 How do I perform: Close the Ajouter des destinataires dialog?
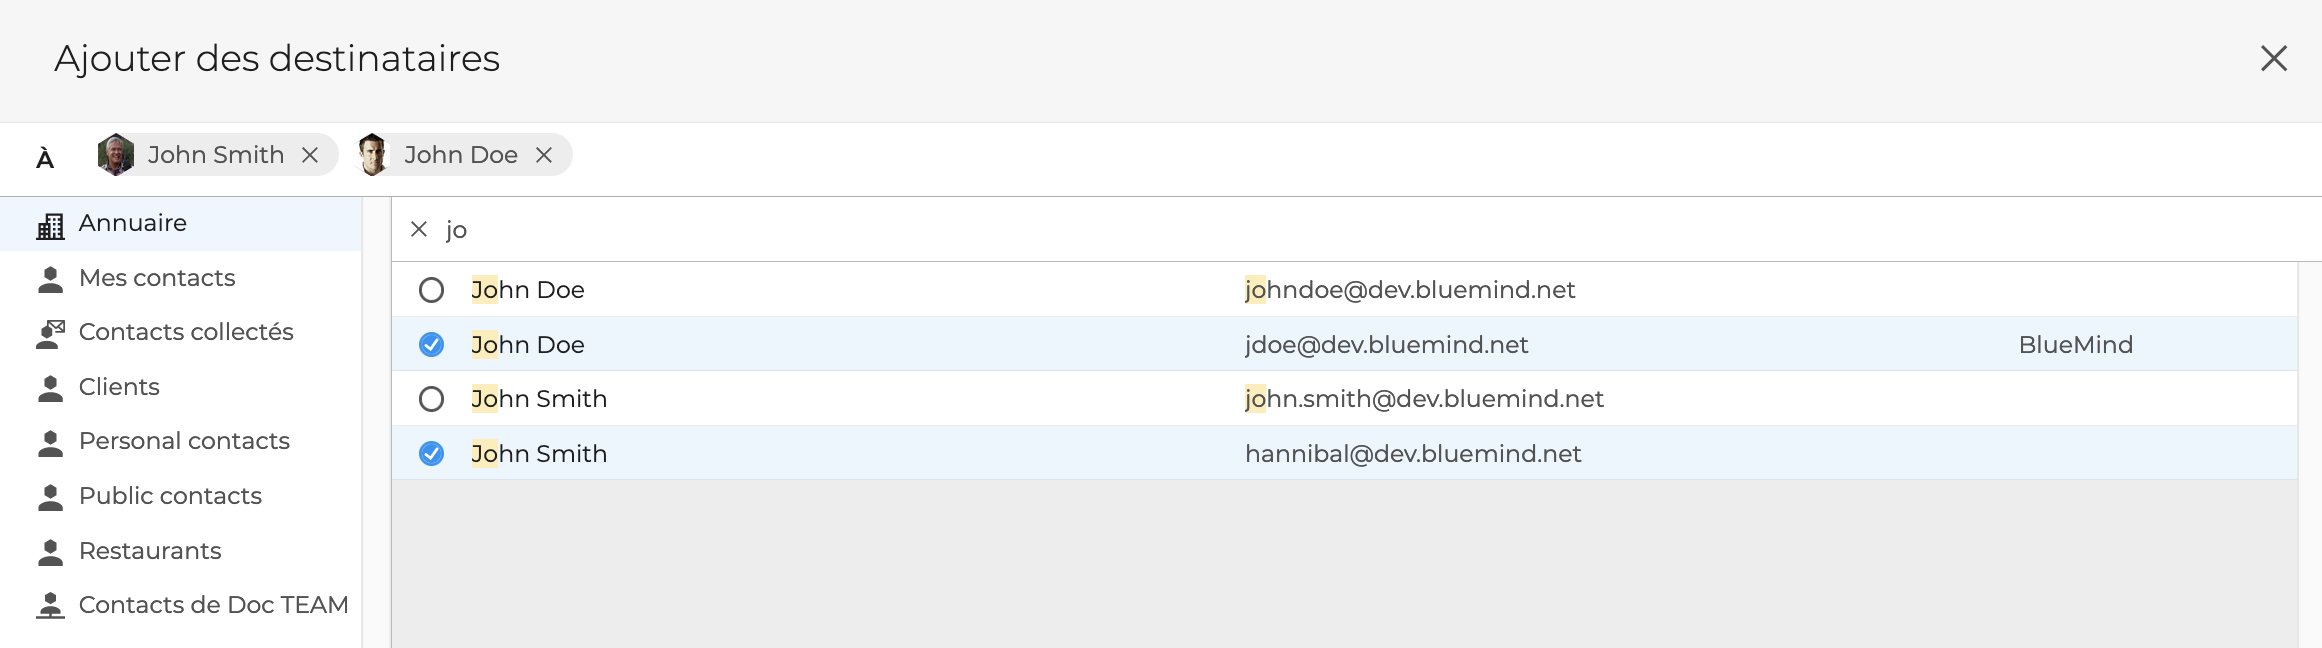coord(2274,59)
